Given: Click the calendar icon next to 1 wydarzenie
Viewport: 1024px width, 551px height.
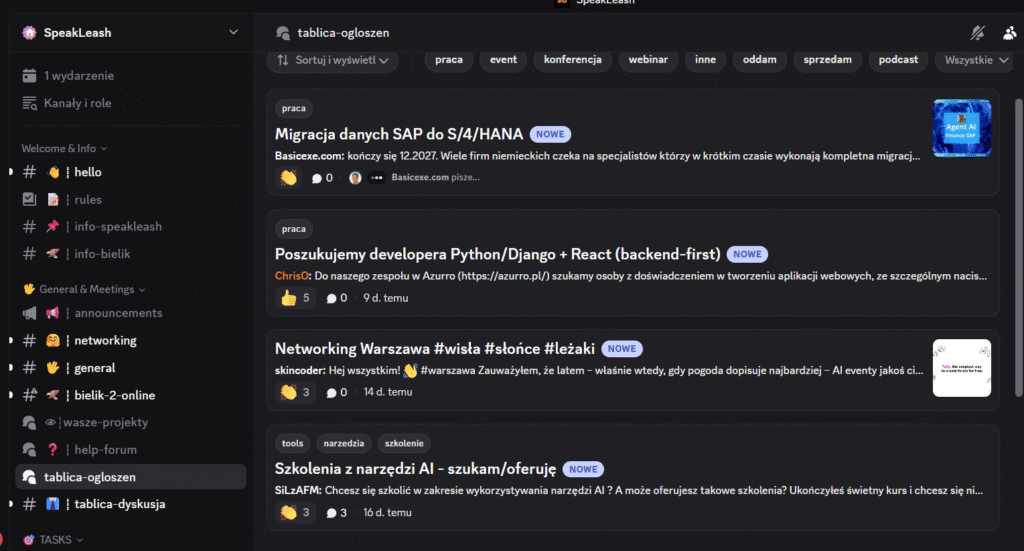Looking at the screenshot, I should point(29,76).
